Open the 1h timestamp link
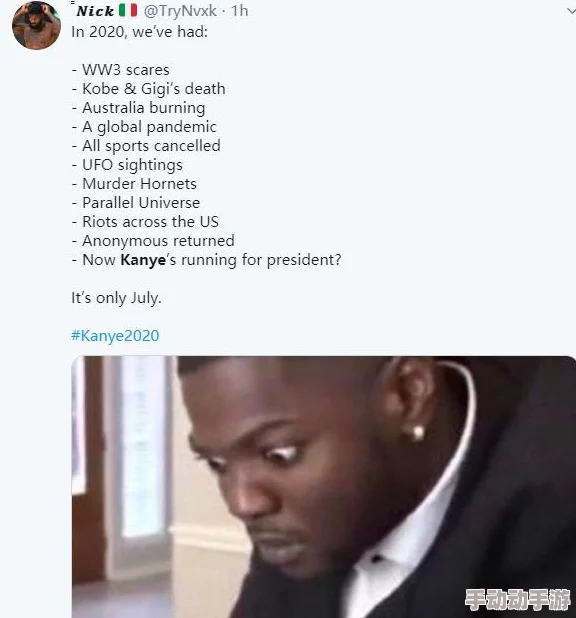576x618 pixels. pos(240,11)
